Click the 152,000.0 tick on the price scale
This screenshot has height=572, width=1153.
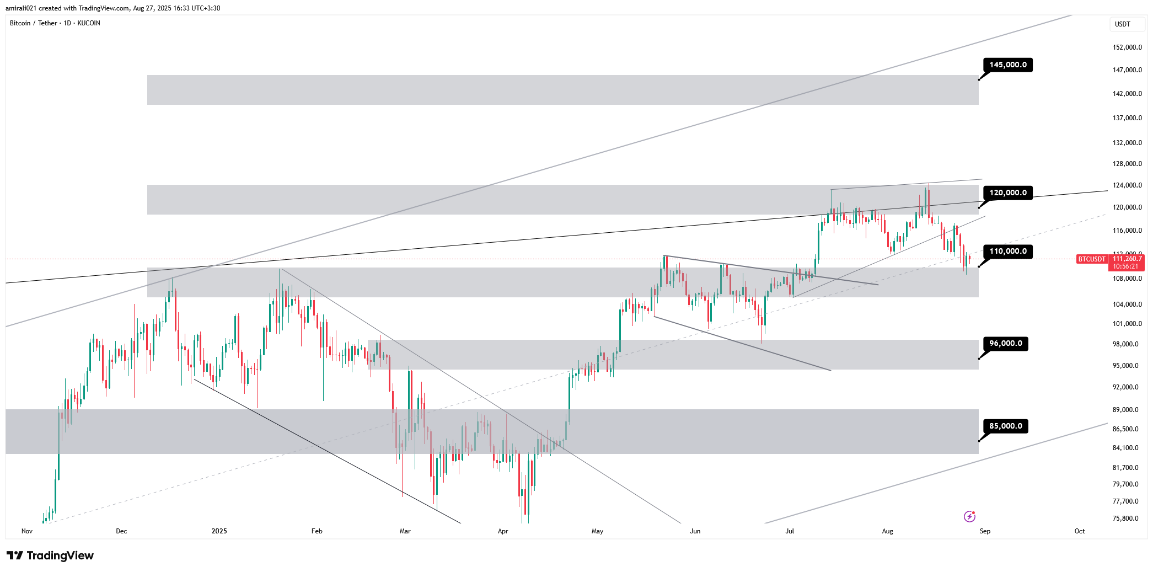click(x=1127, y=47)
